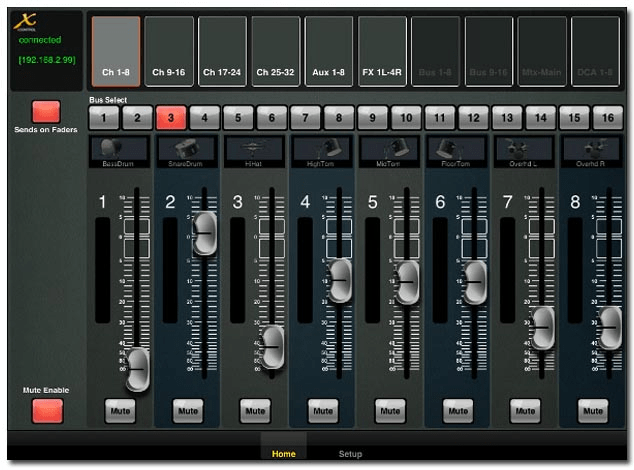Screen dimensions: 634x470
Task: Open the Ch 1-8 layer tab
Action: 116,51
